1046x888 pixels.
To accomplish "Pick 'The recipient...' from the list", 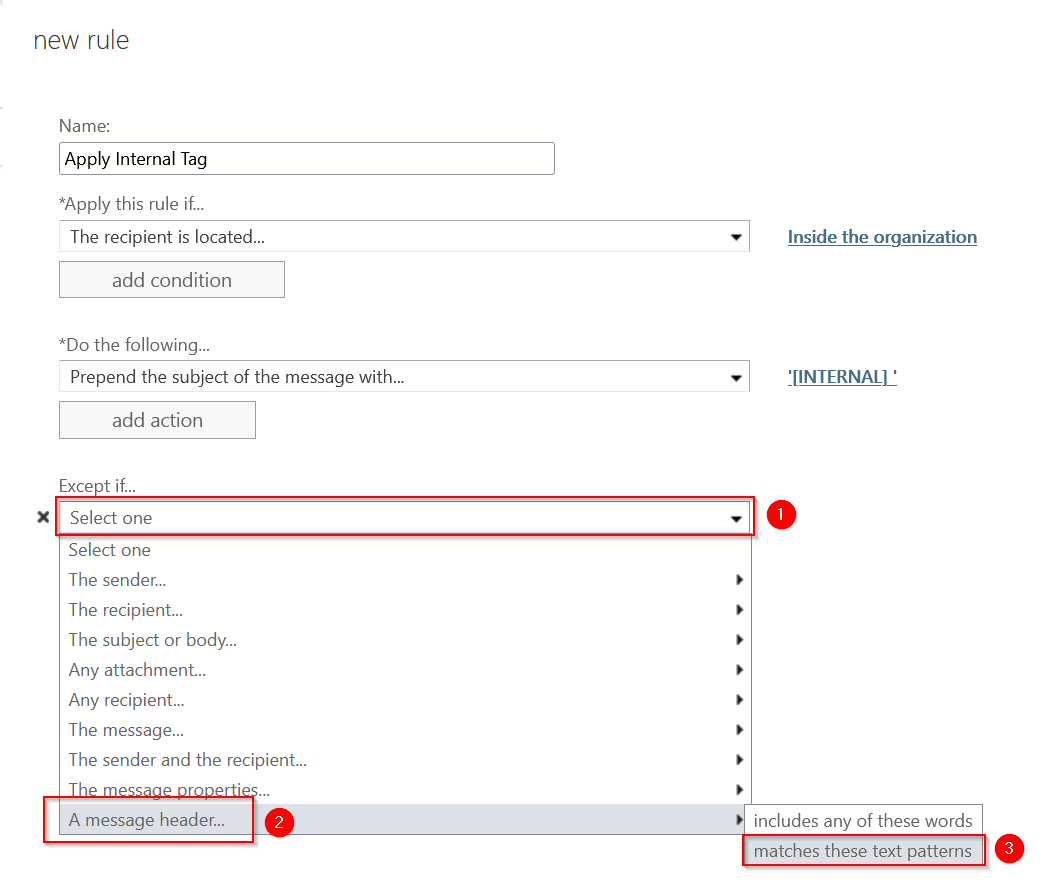I will click(126, 610).
